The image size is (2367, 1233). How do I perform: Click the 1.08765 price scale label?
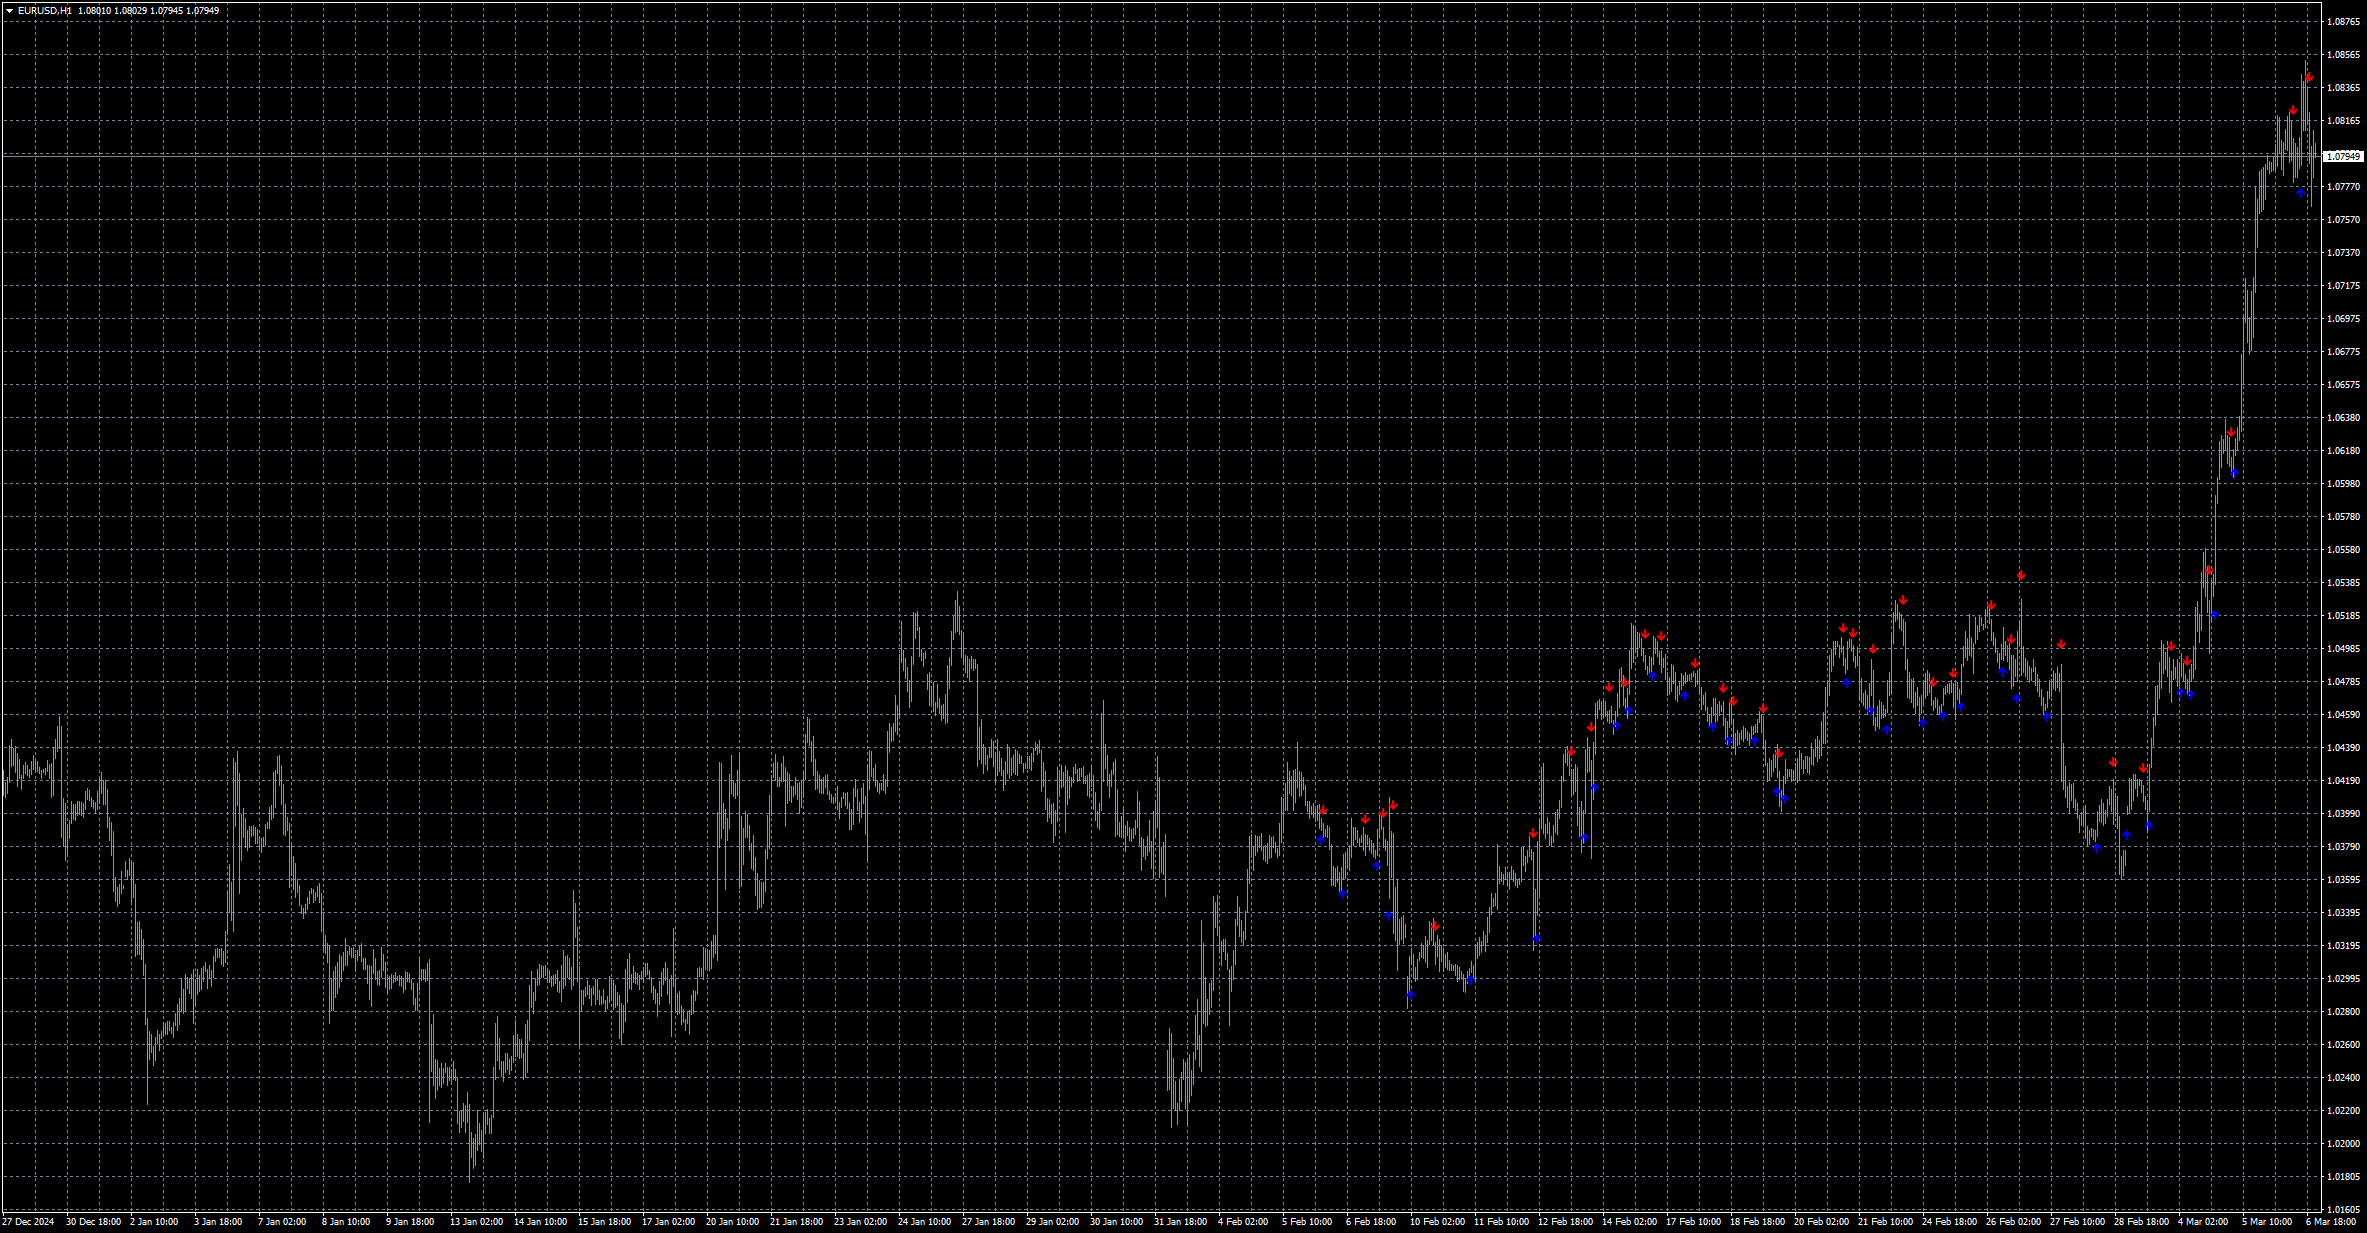pyautogui.click(x=2343, y=22)
